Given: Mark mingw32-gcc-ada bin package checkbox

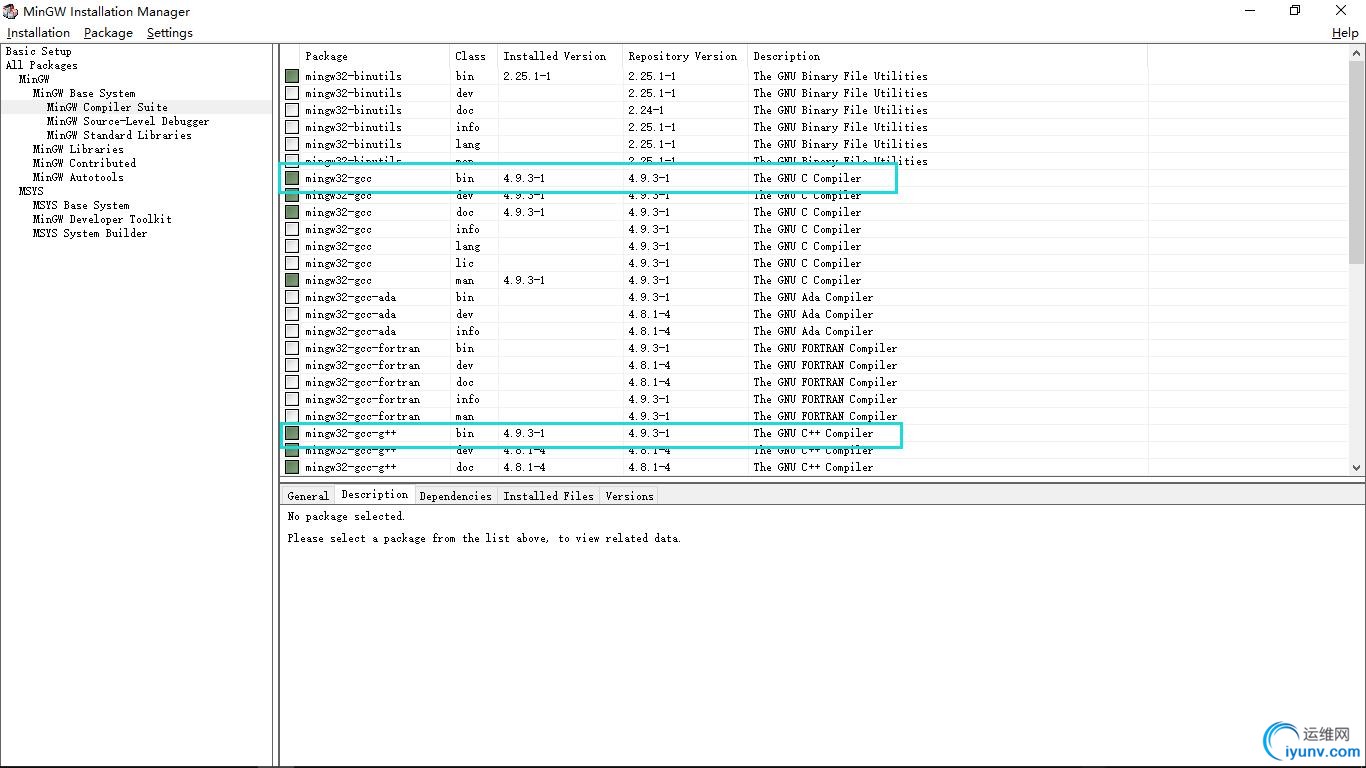Looking at the screenshot, I should pyautogui.click(x=292, y=297).
